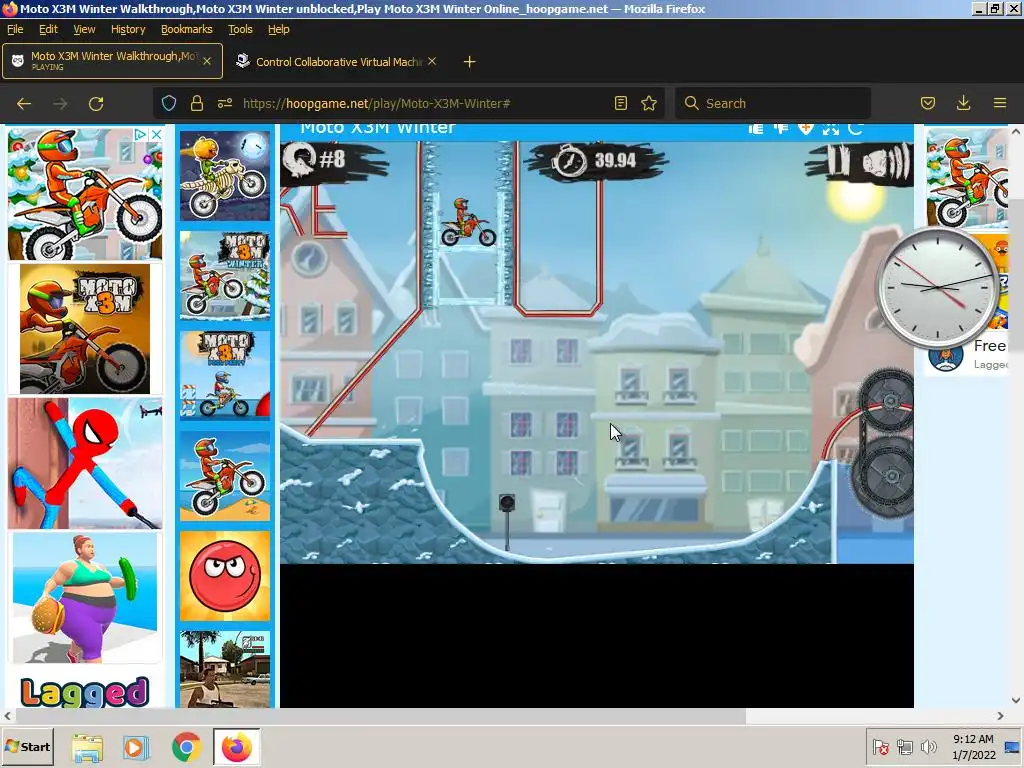Open the View menu
Screen dimensions: 1024x768
click(x=84, y=29)
